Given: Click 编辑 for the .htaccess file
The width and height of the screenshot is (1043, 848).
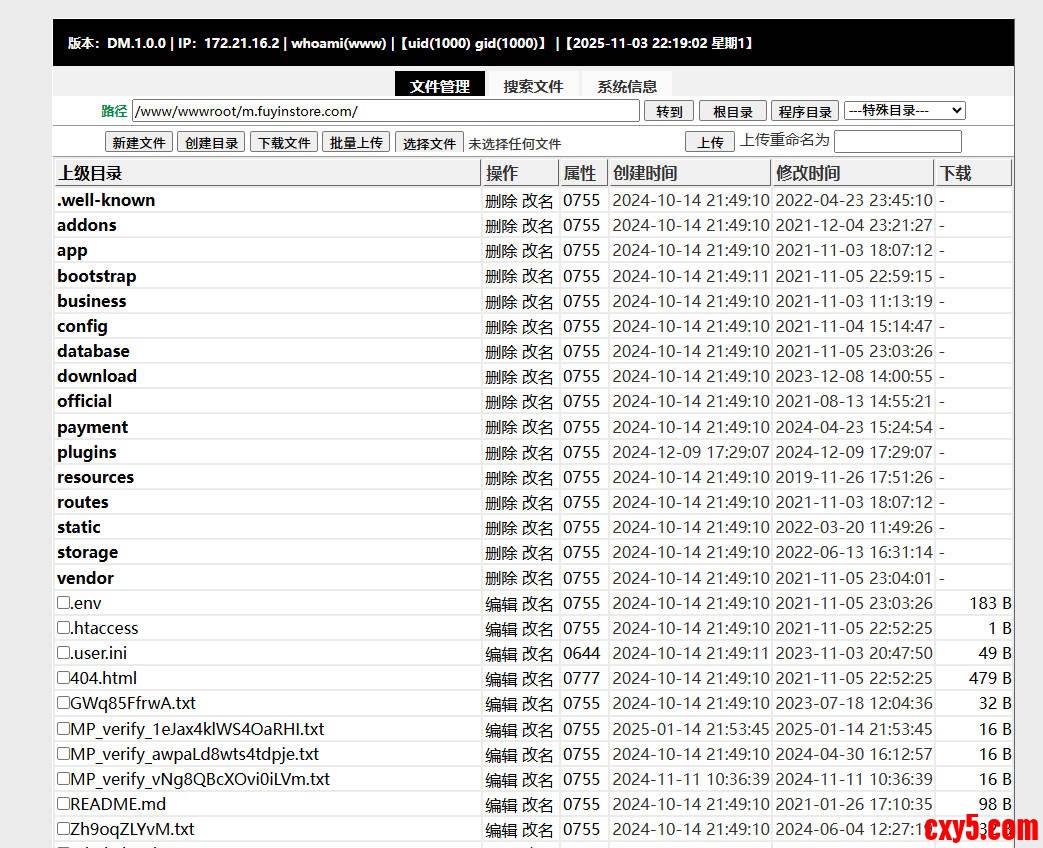Looking at the screenshot, I should click(x=501, y=628).
